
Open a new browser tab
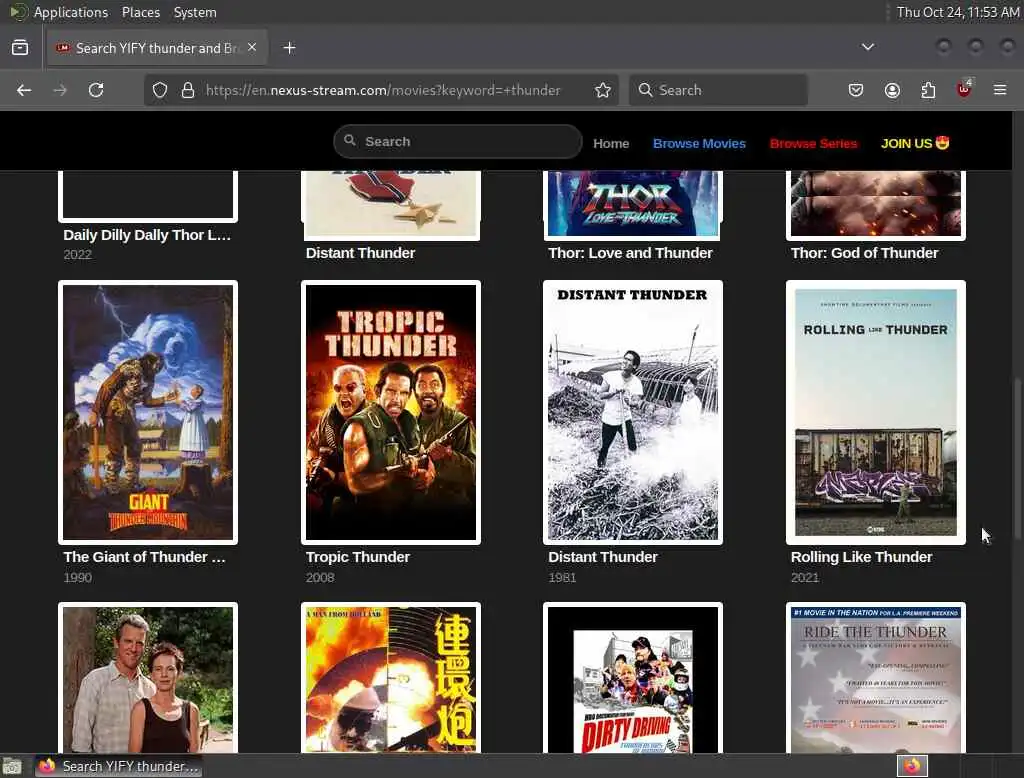coord(289,48)
